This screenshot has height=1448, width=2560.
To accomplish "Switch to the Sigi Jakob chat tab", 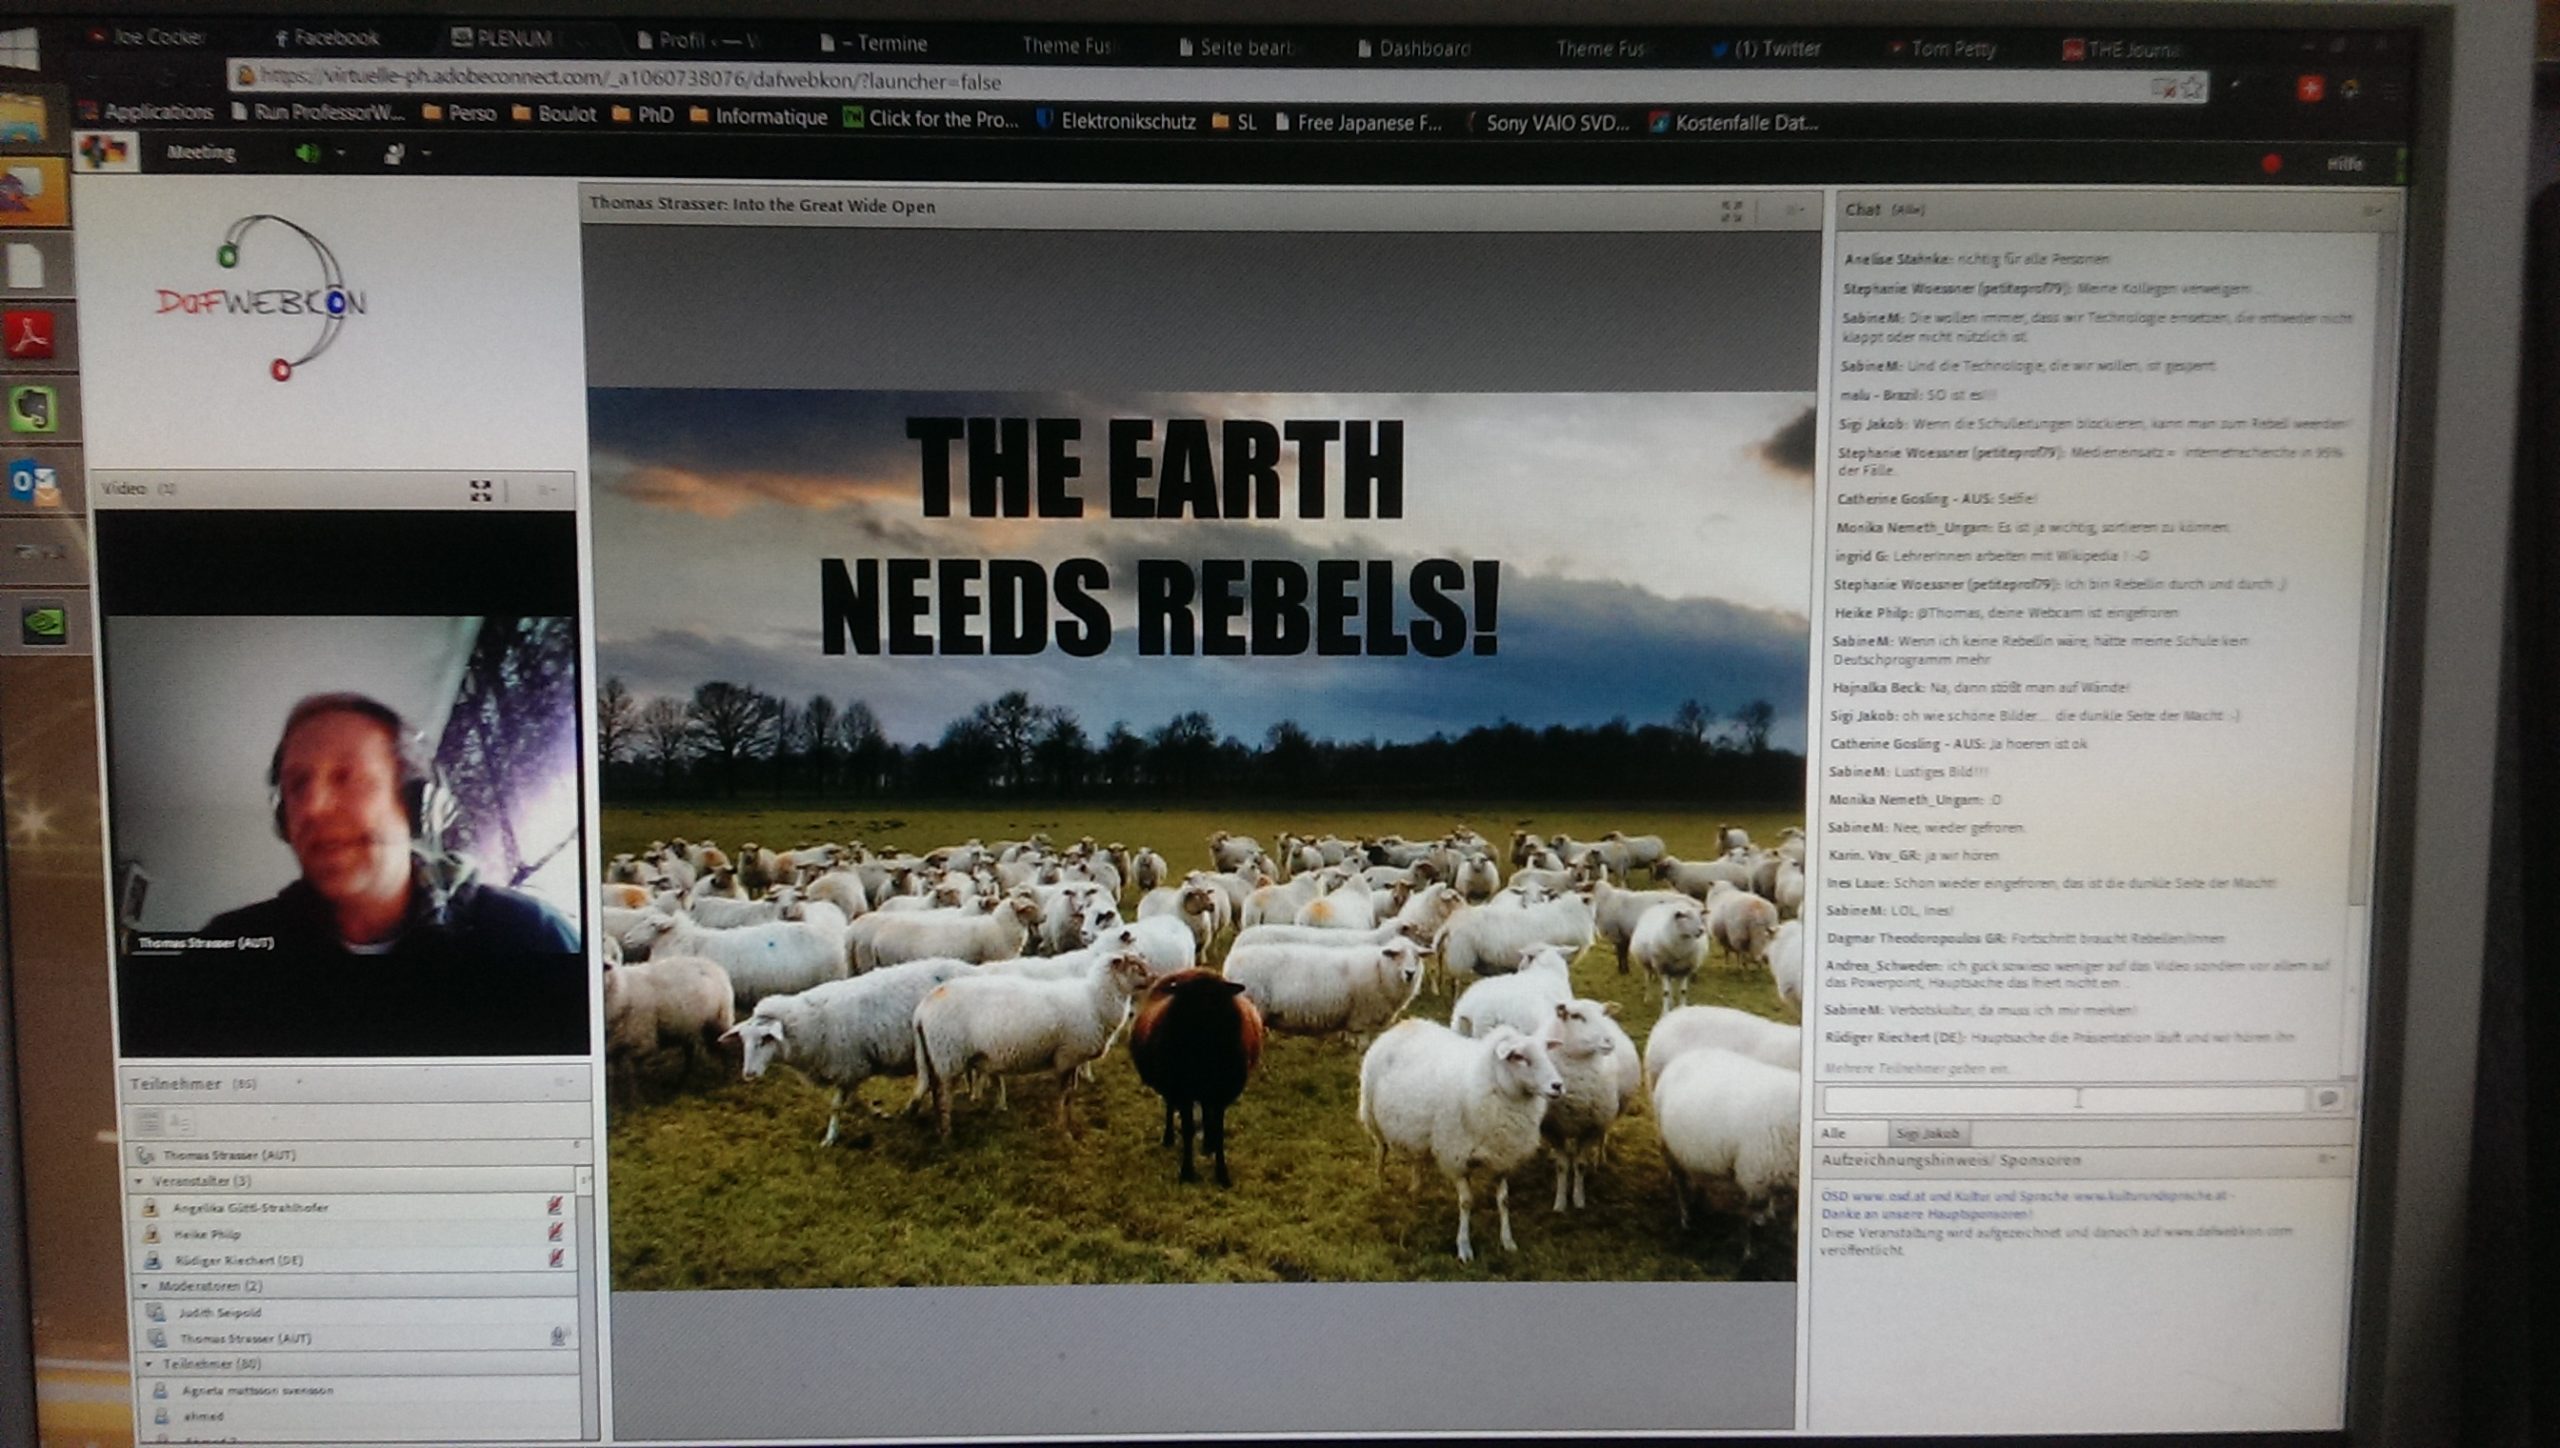I will 1927,1133.
